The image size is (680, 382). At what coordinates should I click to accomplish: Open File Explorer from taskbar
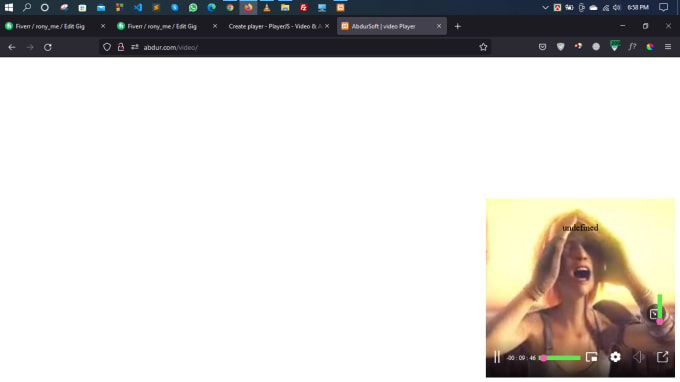(x=285, y=7)
